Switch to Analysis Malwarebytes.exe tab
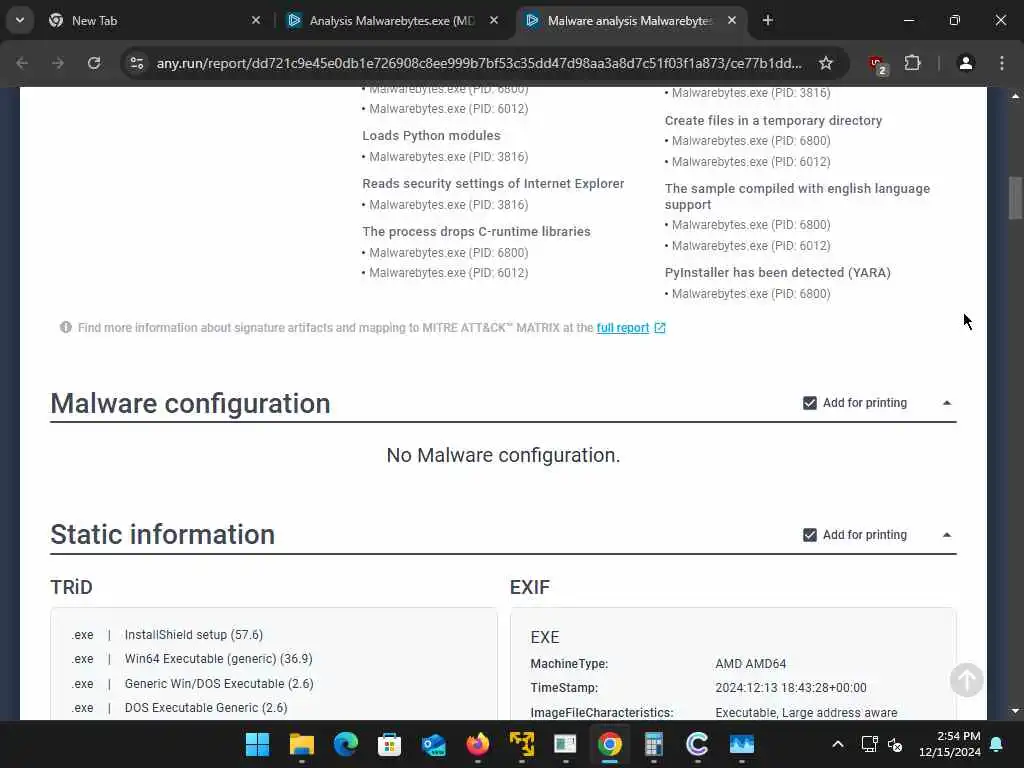 tap(392, 20)
